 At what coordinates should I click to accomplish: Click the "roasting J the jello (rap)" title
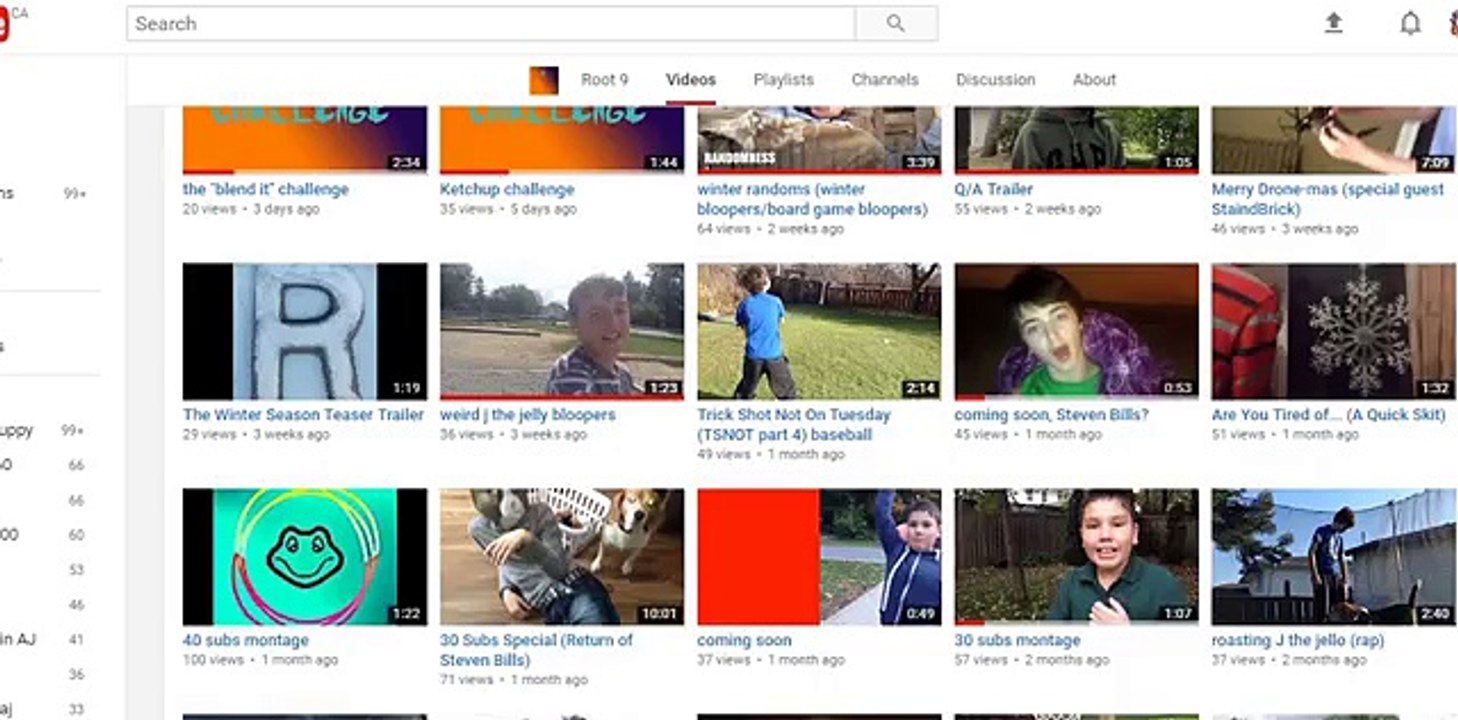click(x=1298, y=640)
